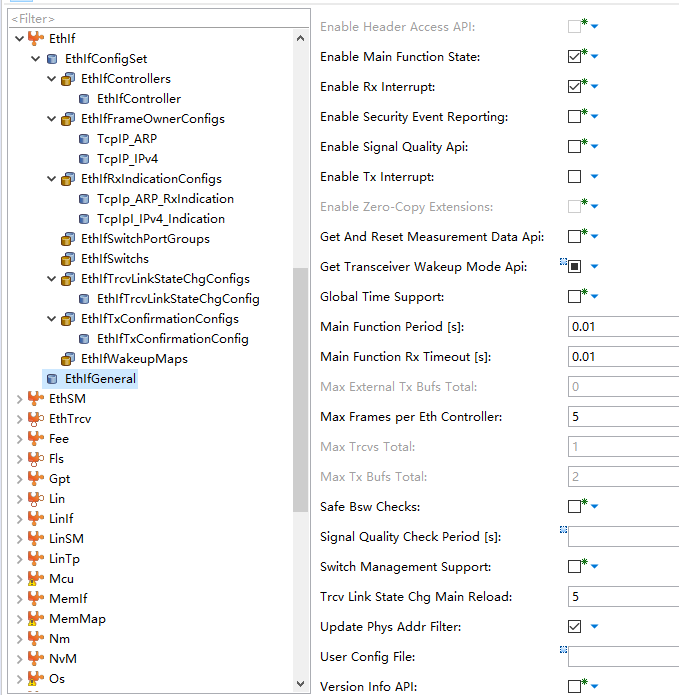Enable Security Event Reporting checkbox
This screenshot has height=695, width=679.
click(574, 117)
